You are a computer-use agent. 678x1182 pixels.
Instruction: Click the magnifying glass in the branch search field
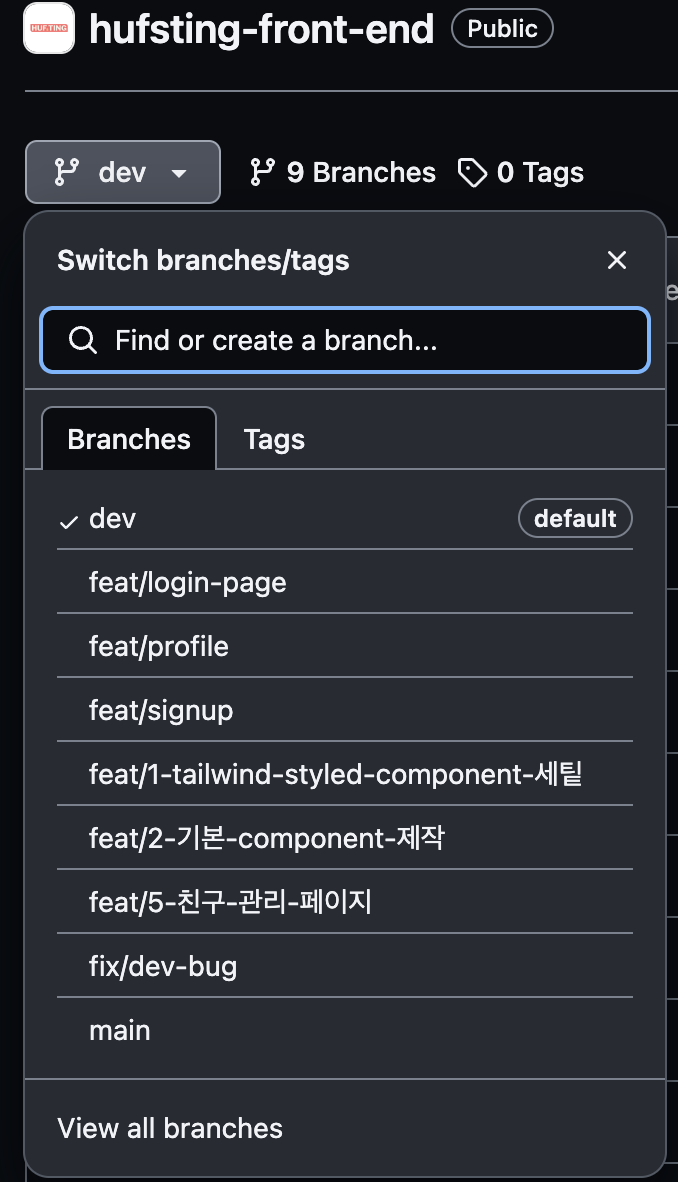click(82, 340)
